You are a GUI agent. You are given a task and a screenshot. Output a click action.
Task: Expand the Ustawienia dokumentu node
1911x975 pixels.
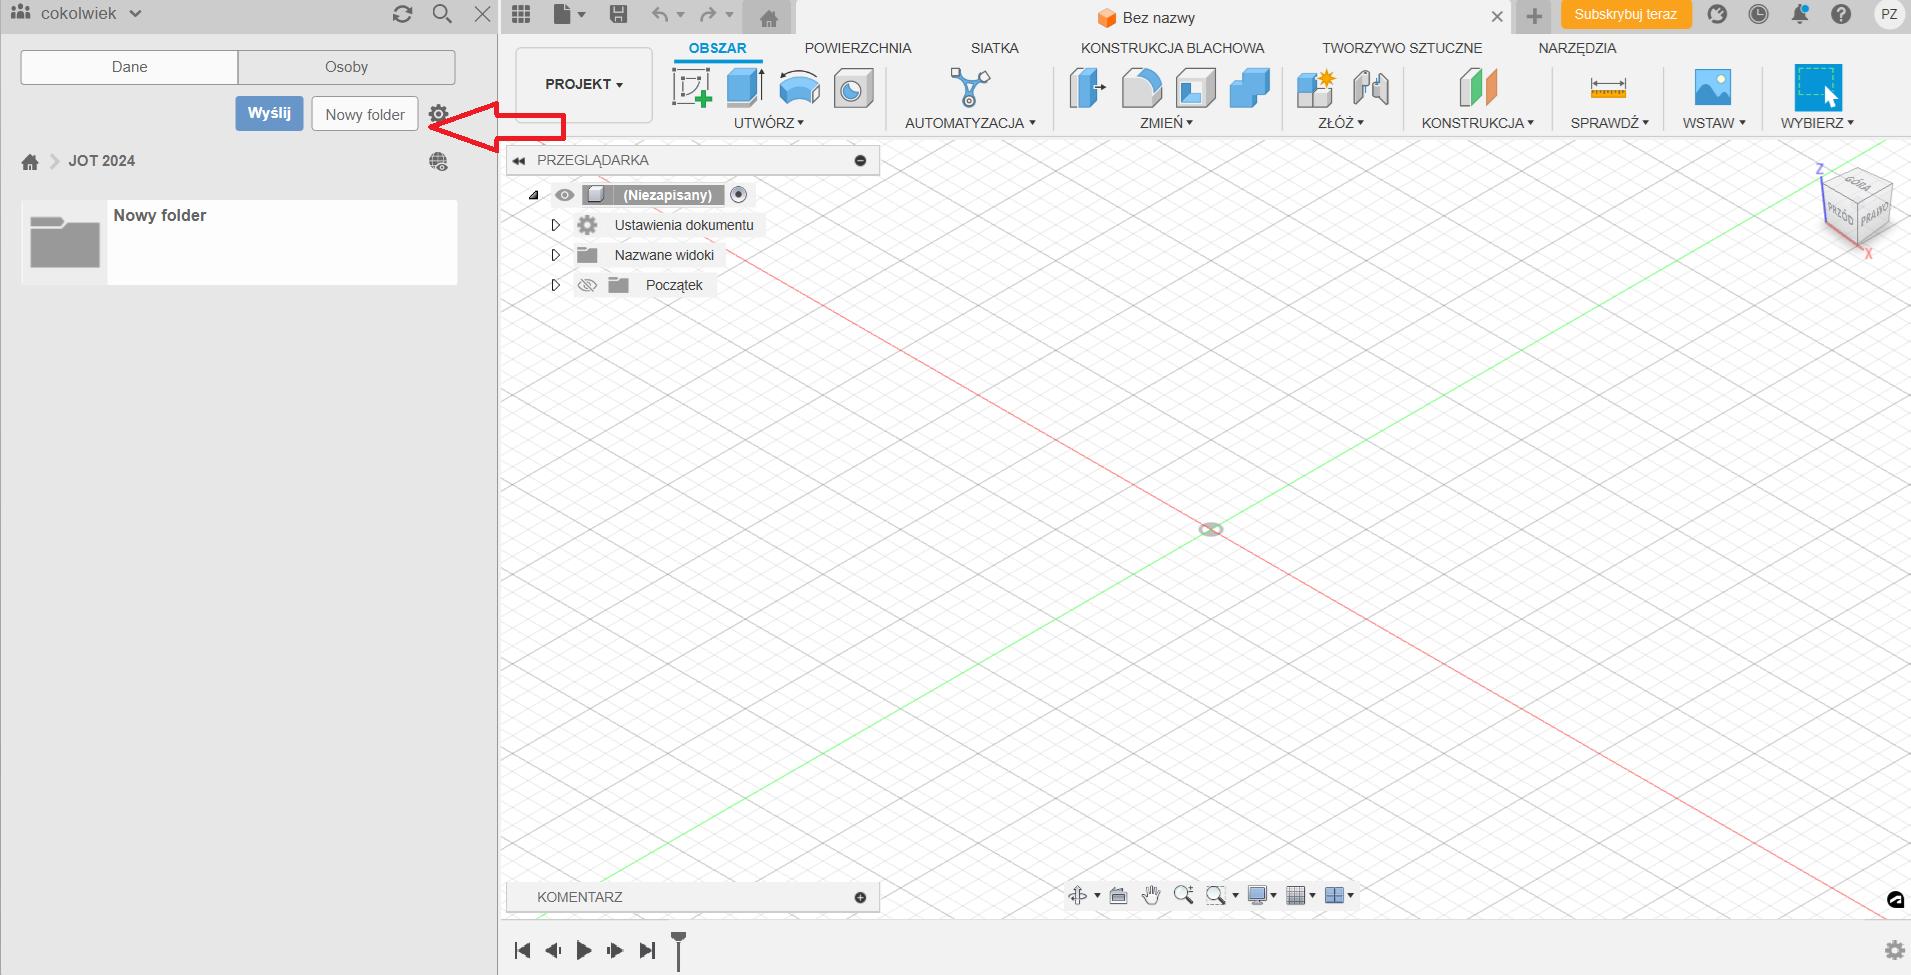(556, 225)
